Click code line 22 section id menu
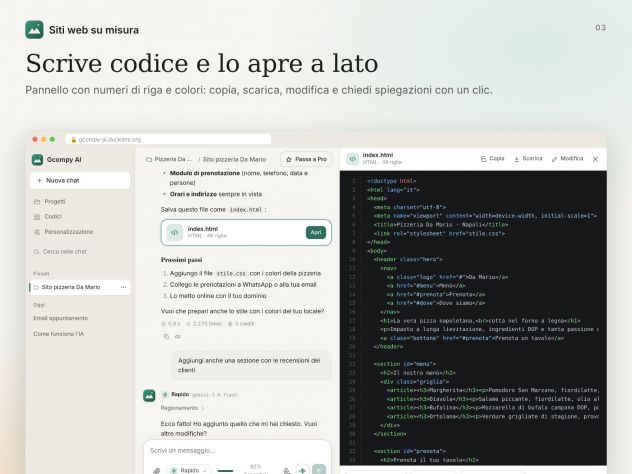The width and height of the screenshot is (632, 474). point(404,364)
